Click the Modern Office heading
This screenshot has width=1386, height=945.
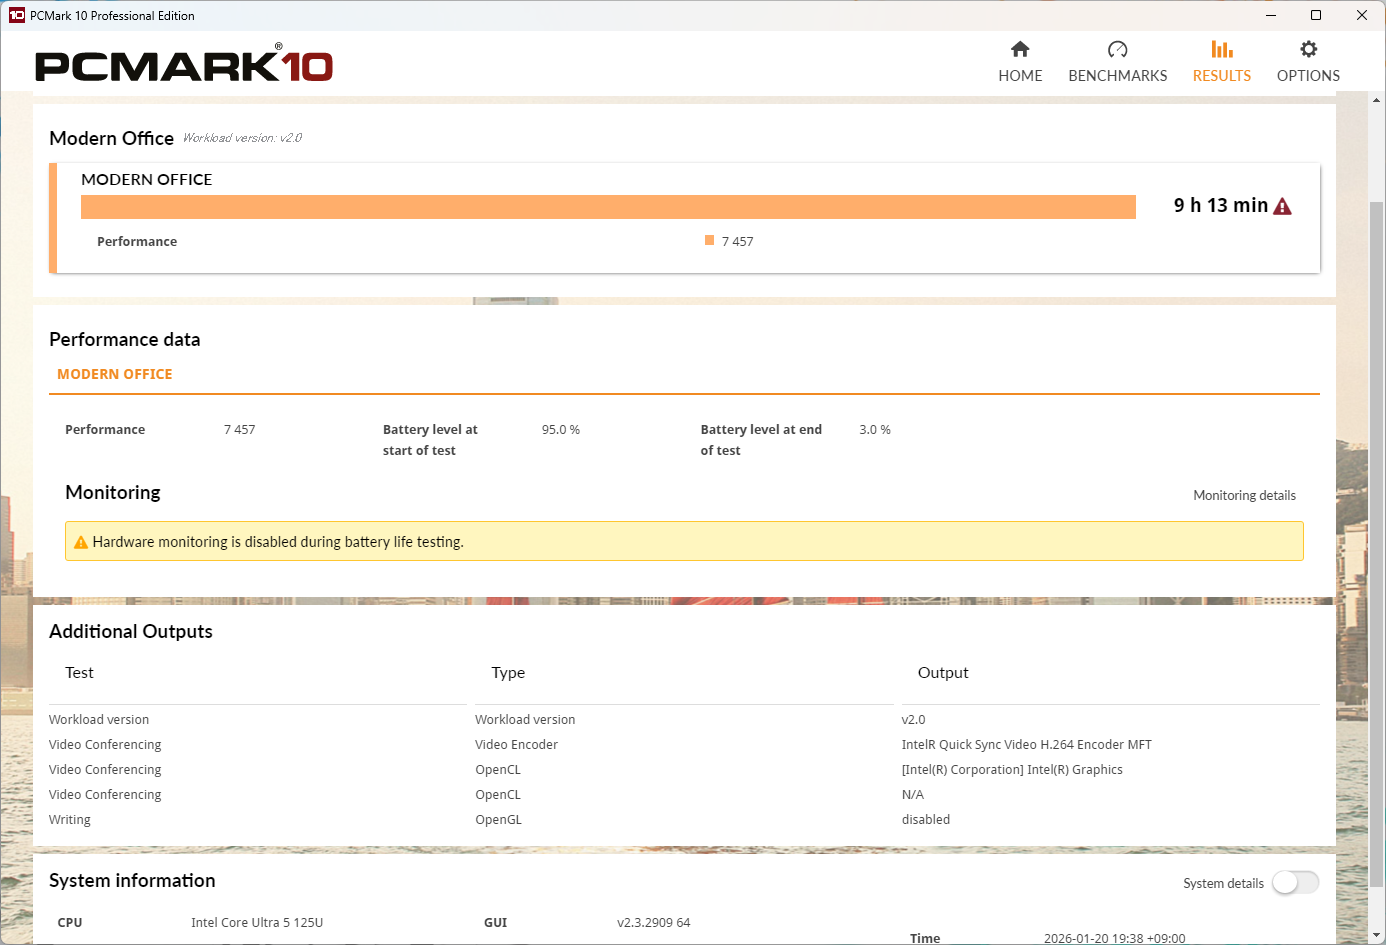pos(111,138)
